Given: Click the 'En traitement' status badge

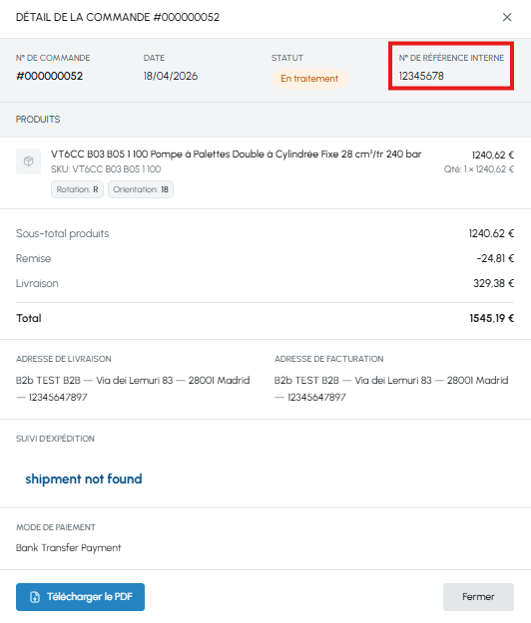Looking at the screenshot, I should click(309, 79).
